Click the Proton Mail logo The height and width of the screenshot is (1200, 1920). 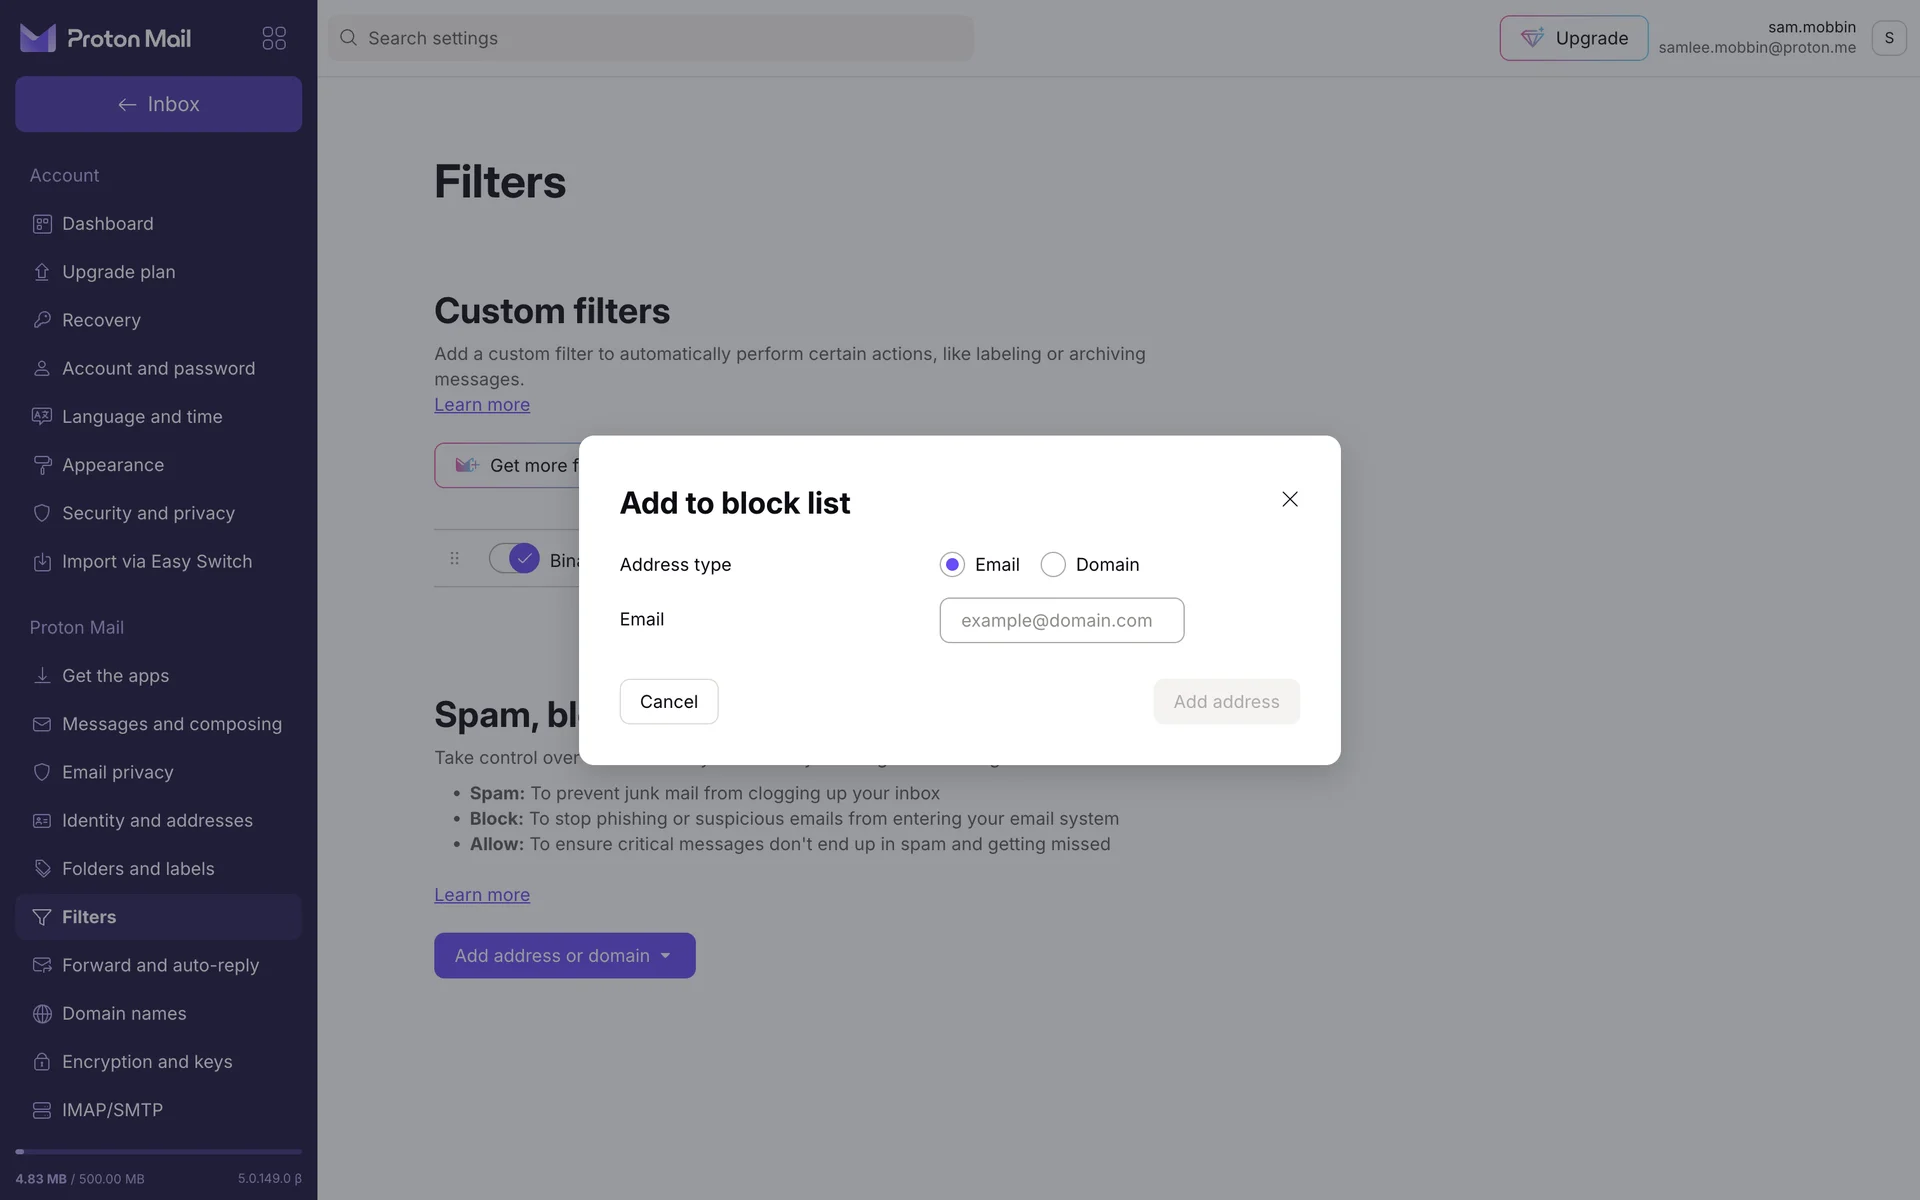[106, 38]
